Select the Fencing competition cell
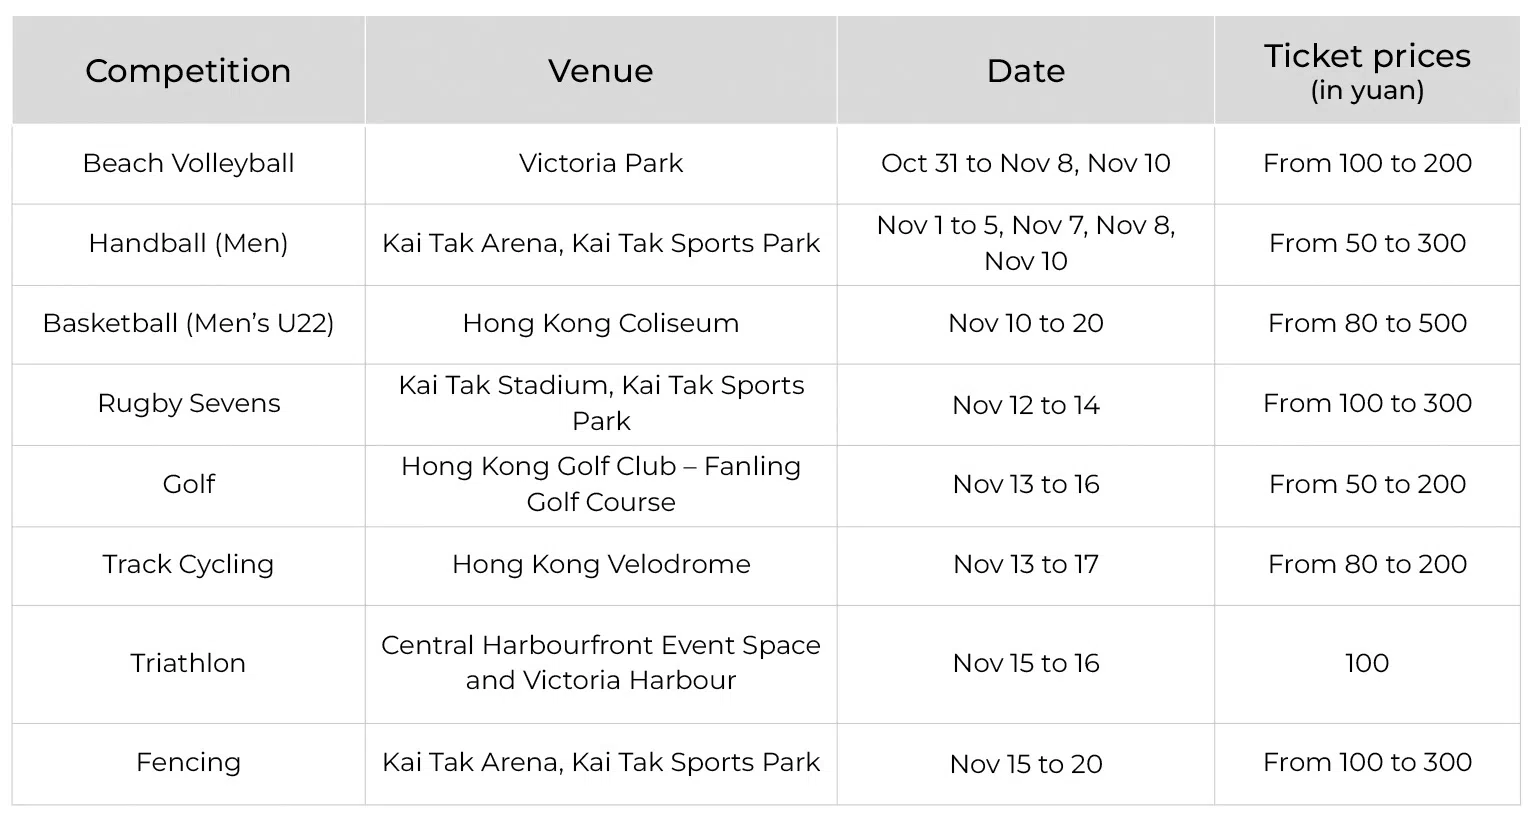 188,762
